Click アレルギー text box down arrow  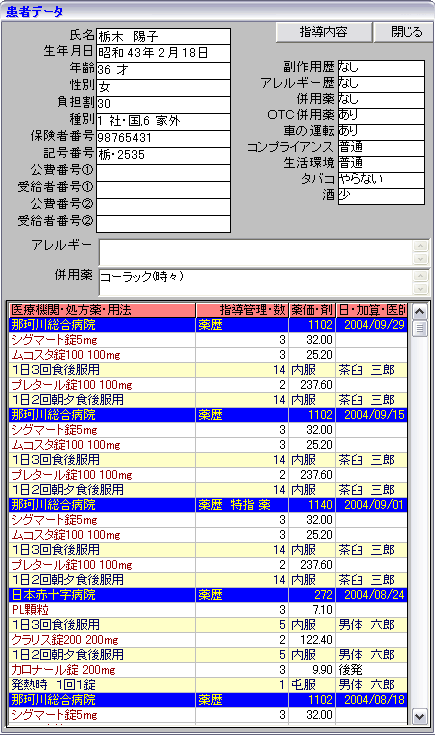[420, 258]
